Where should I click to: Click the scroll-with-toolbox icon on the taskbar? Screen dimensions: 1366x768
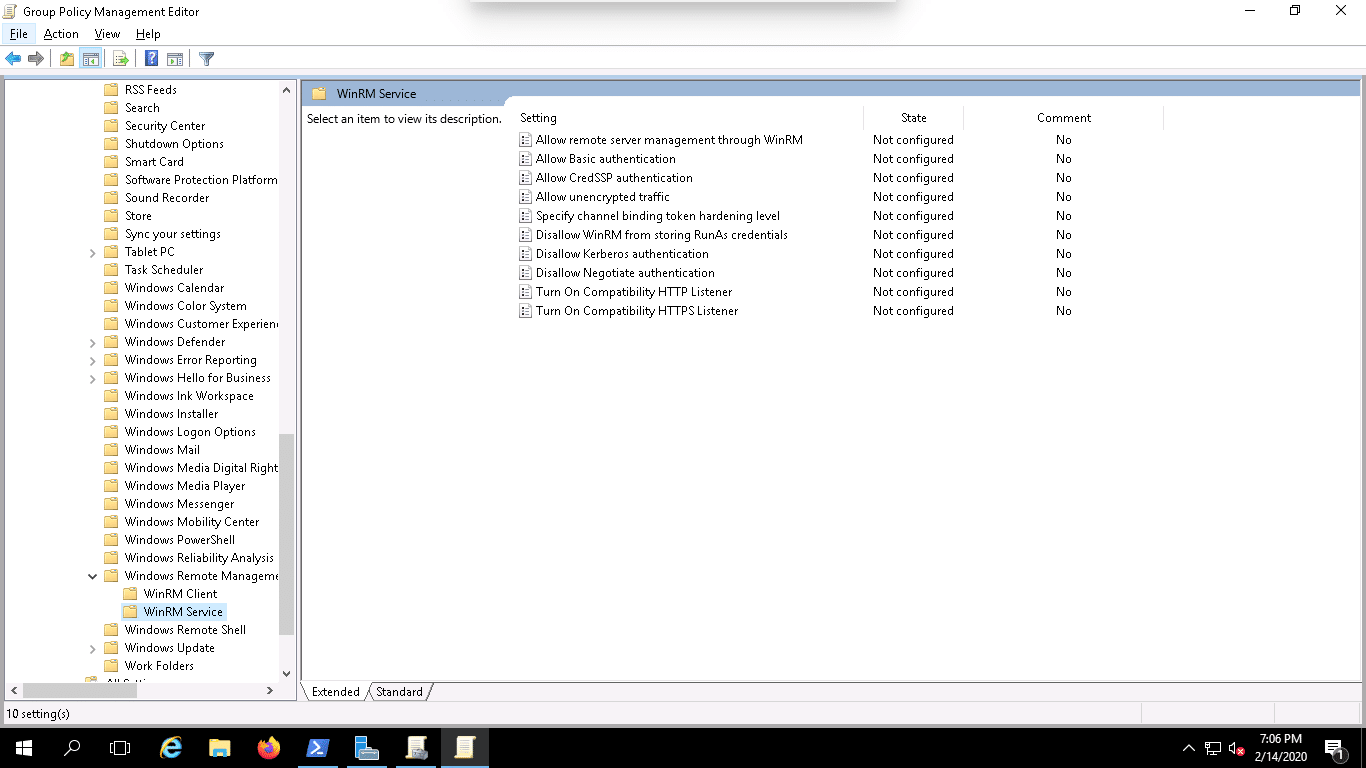(x=416, y=748)
